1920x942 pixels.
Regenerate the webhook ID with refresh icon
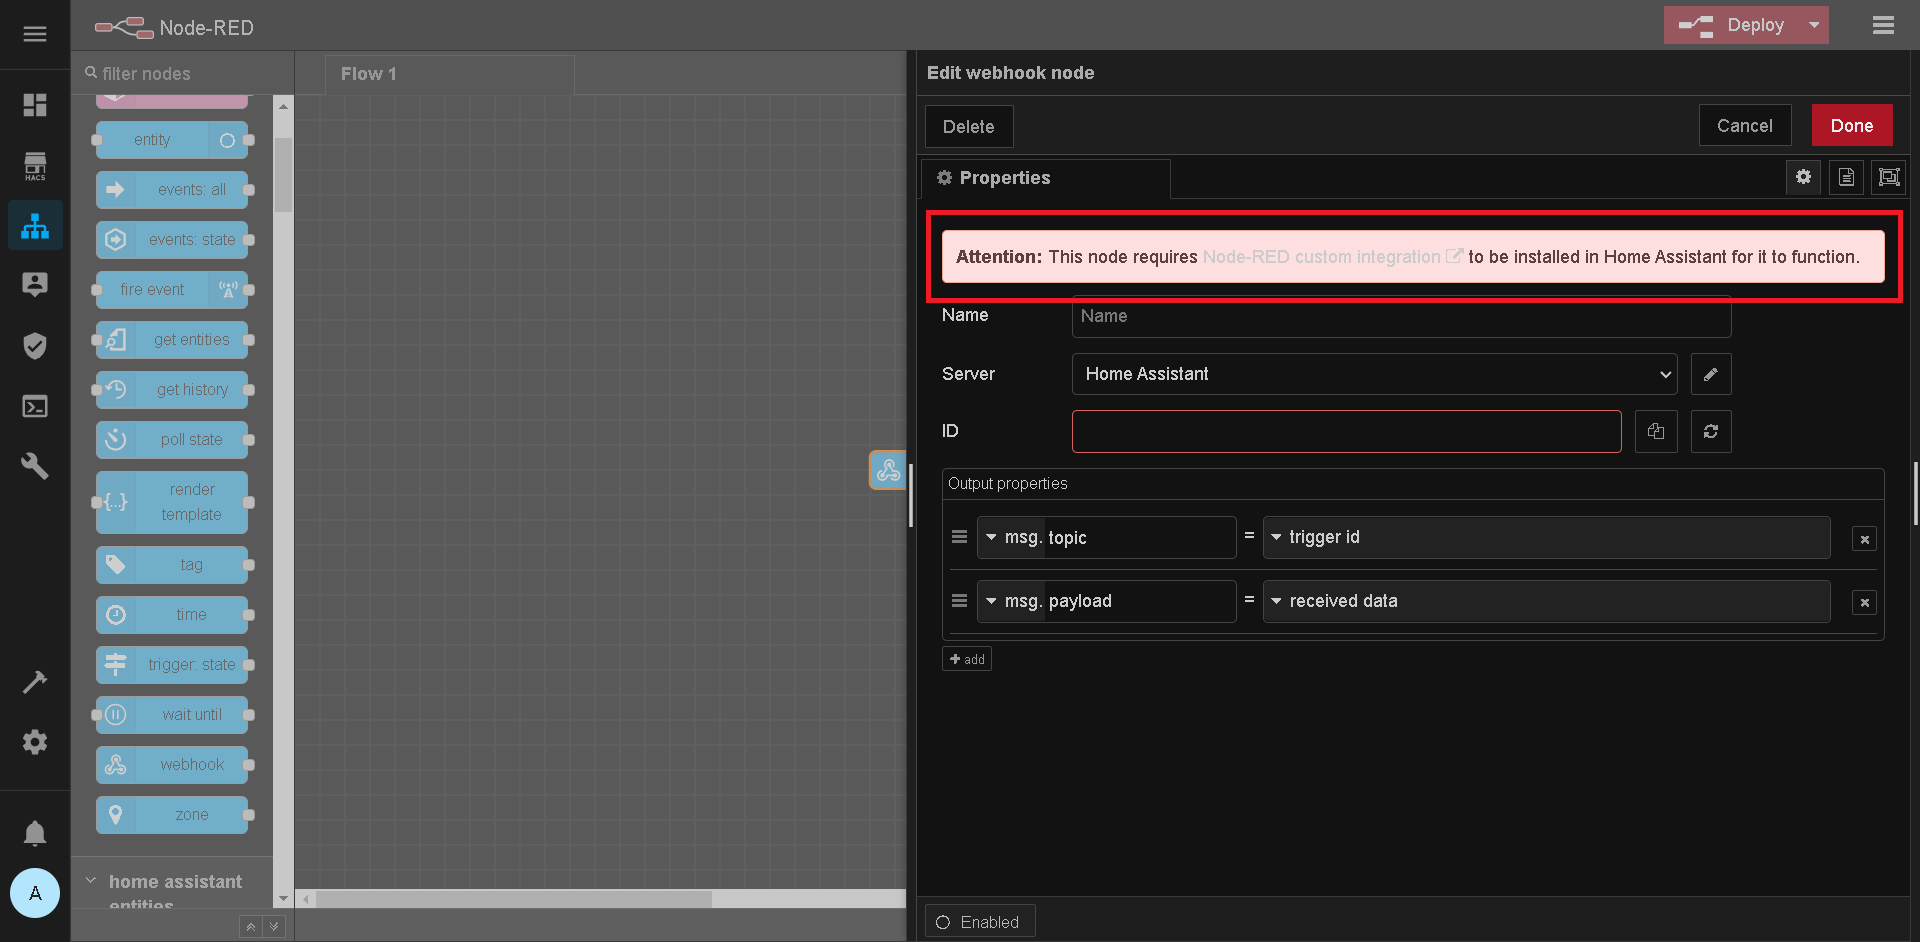[1711, 431]
